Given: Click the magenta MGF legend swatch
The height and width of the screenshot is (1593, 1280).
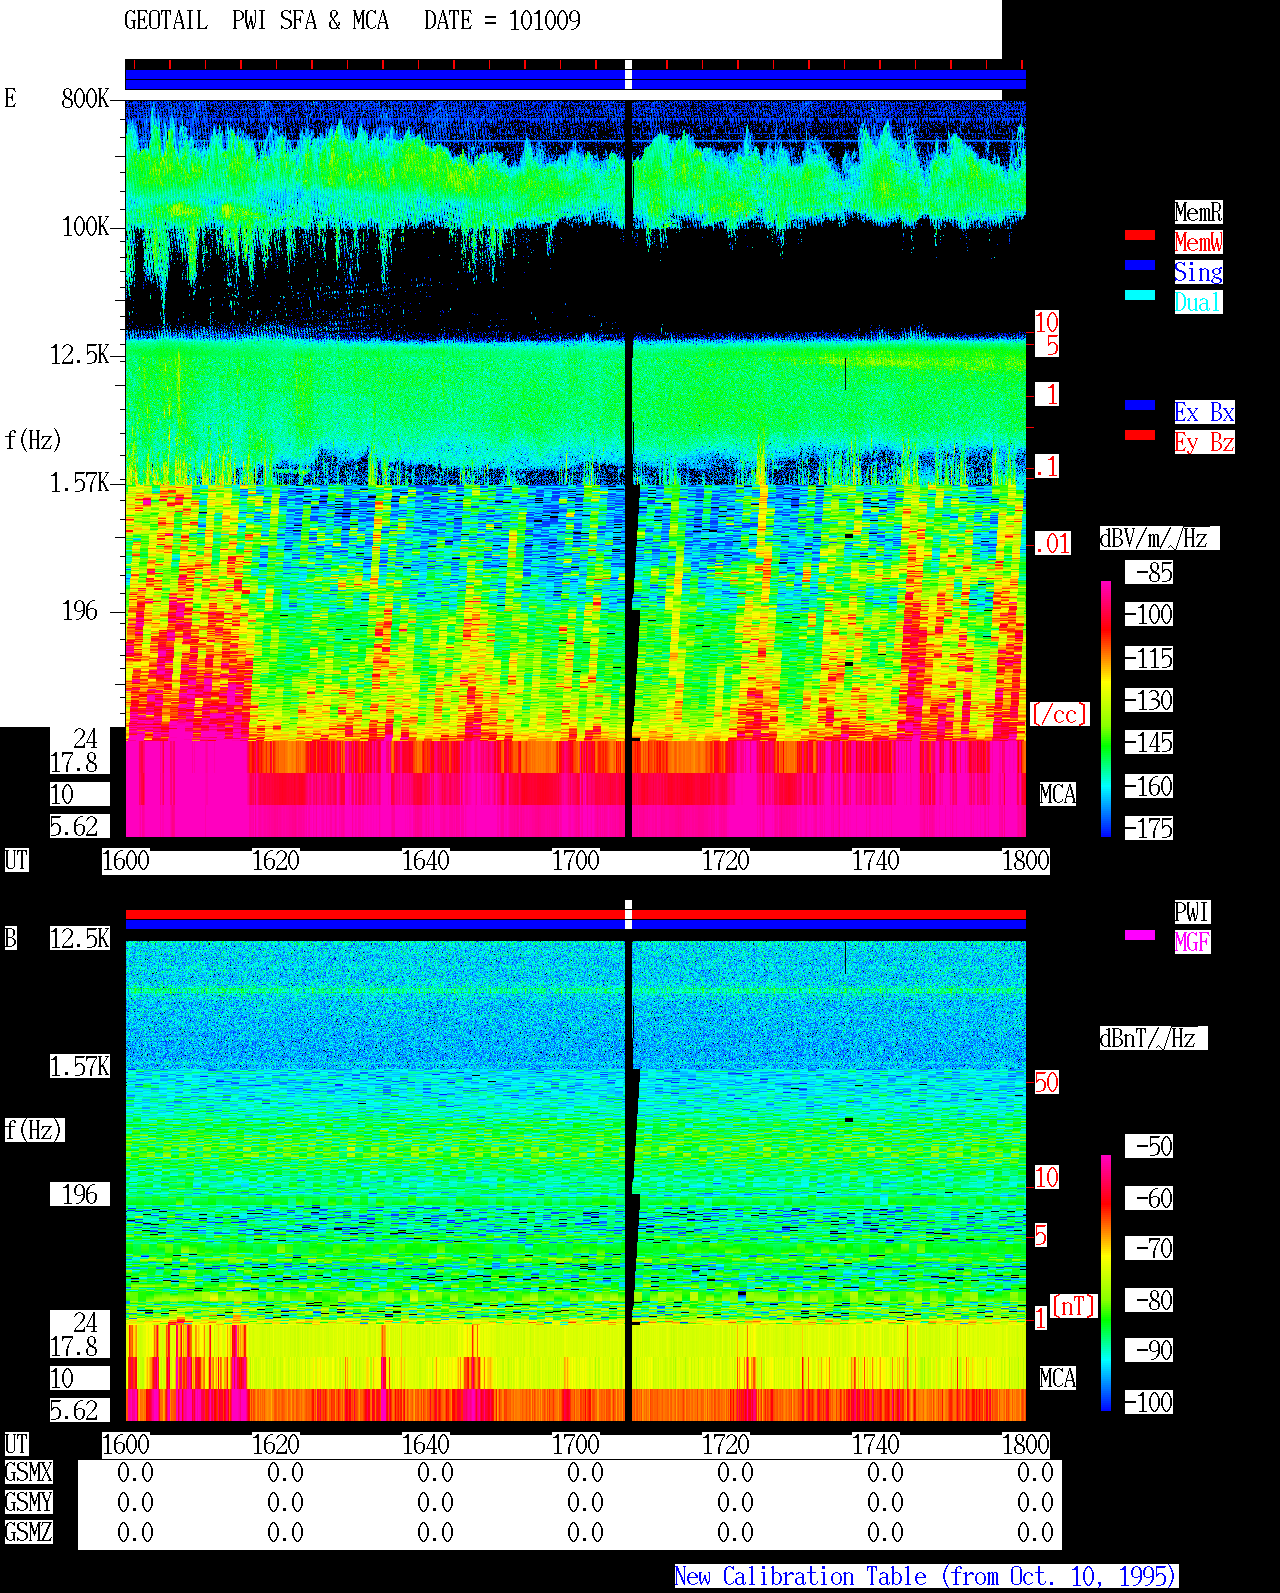Looking at the screenshot, I should point(1140,935).
